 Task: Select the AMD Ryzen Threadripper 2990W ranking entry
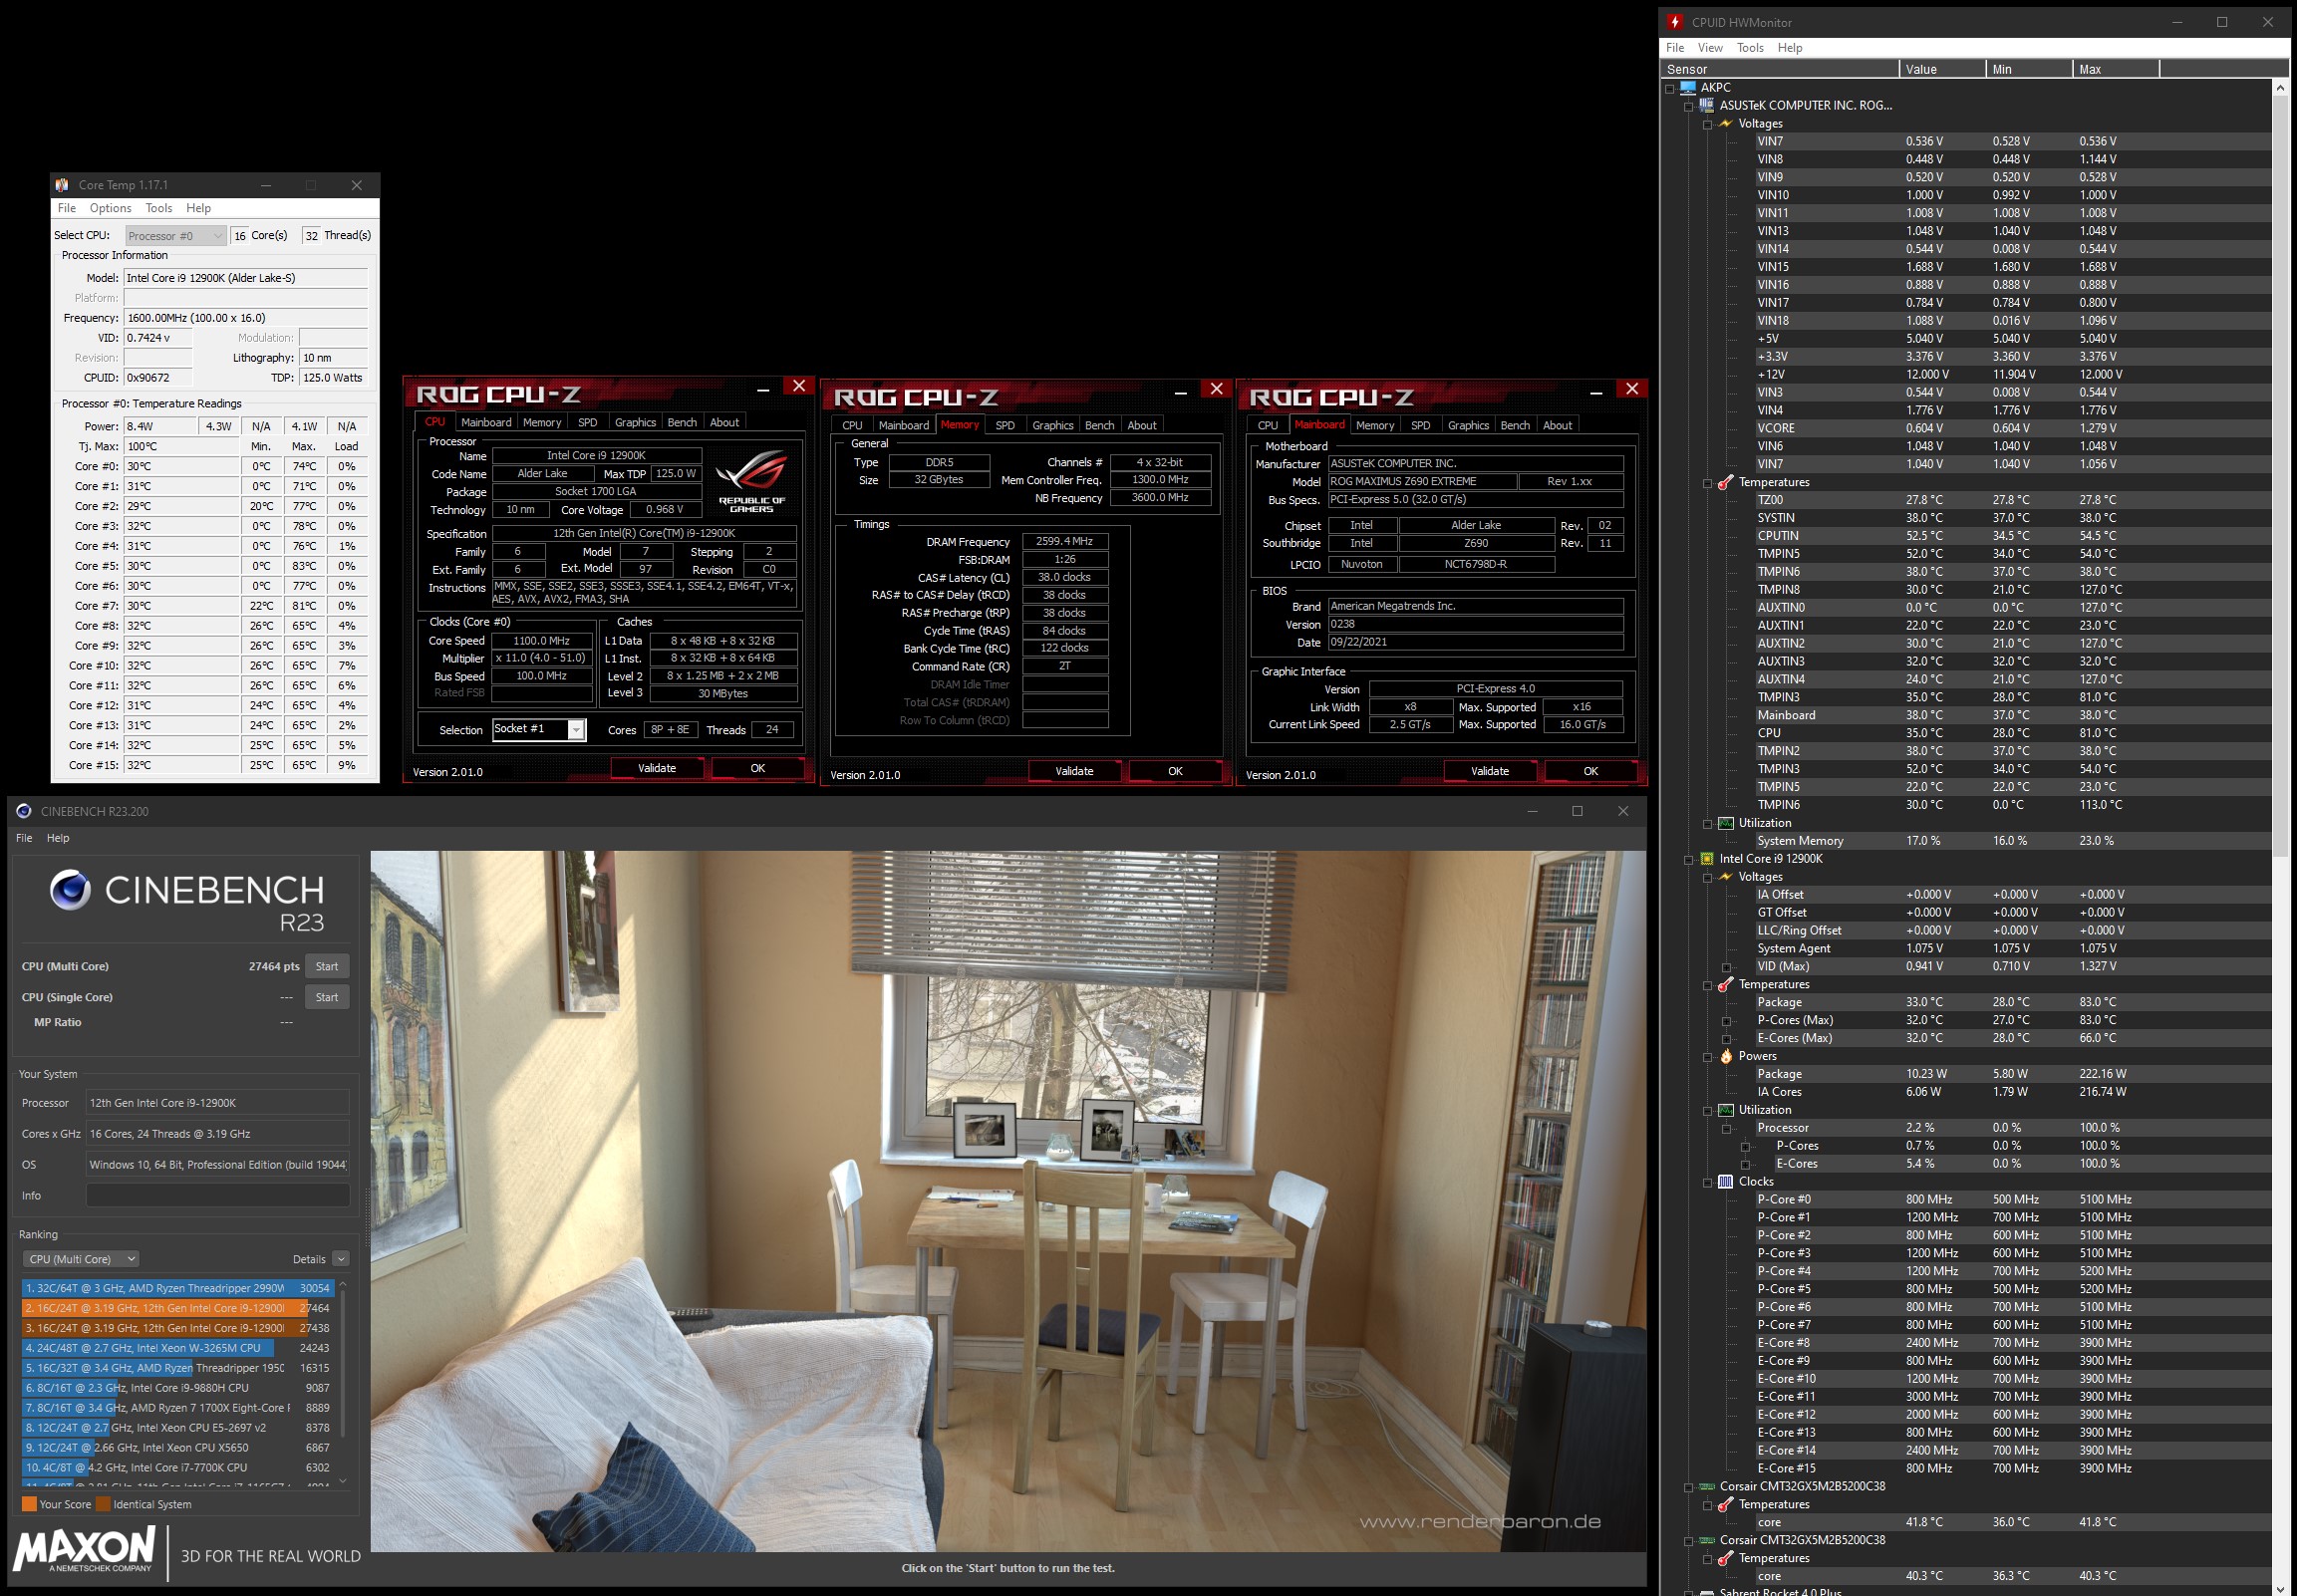(177, 1289)
